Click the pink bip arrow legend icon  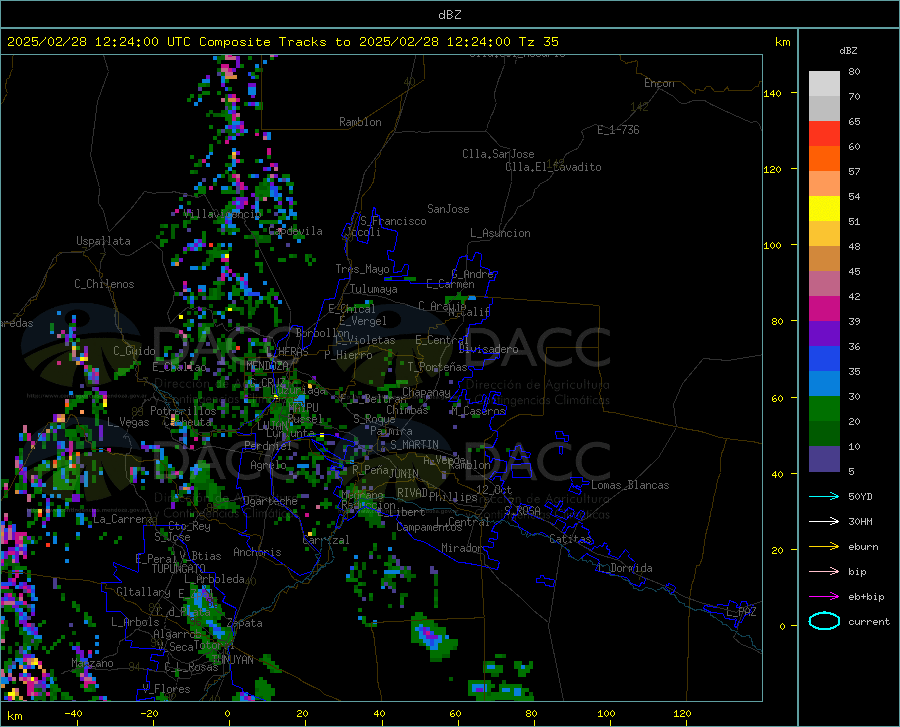824,572
